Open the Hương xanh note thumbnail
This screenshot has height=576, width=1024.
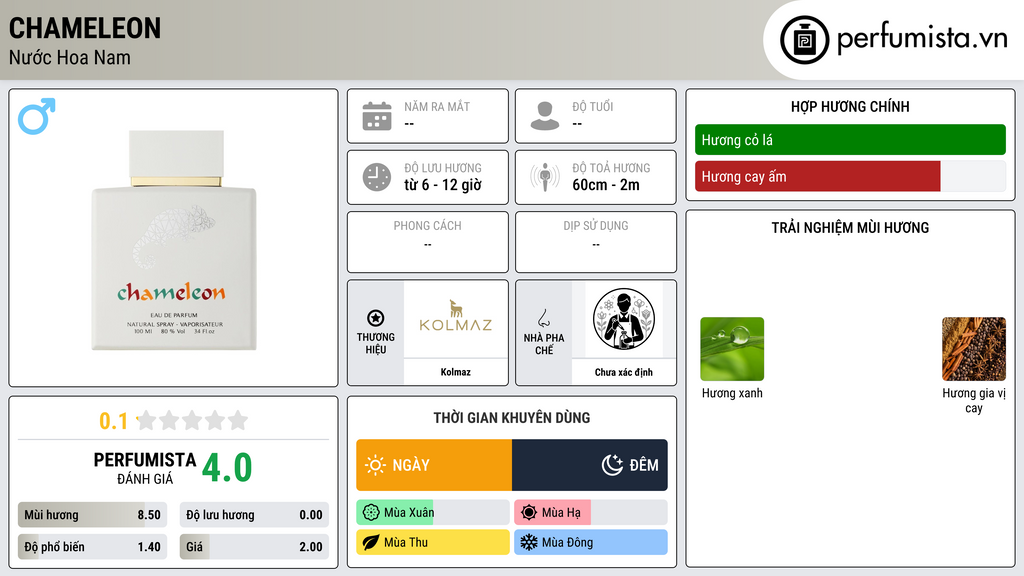732,349
